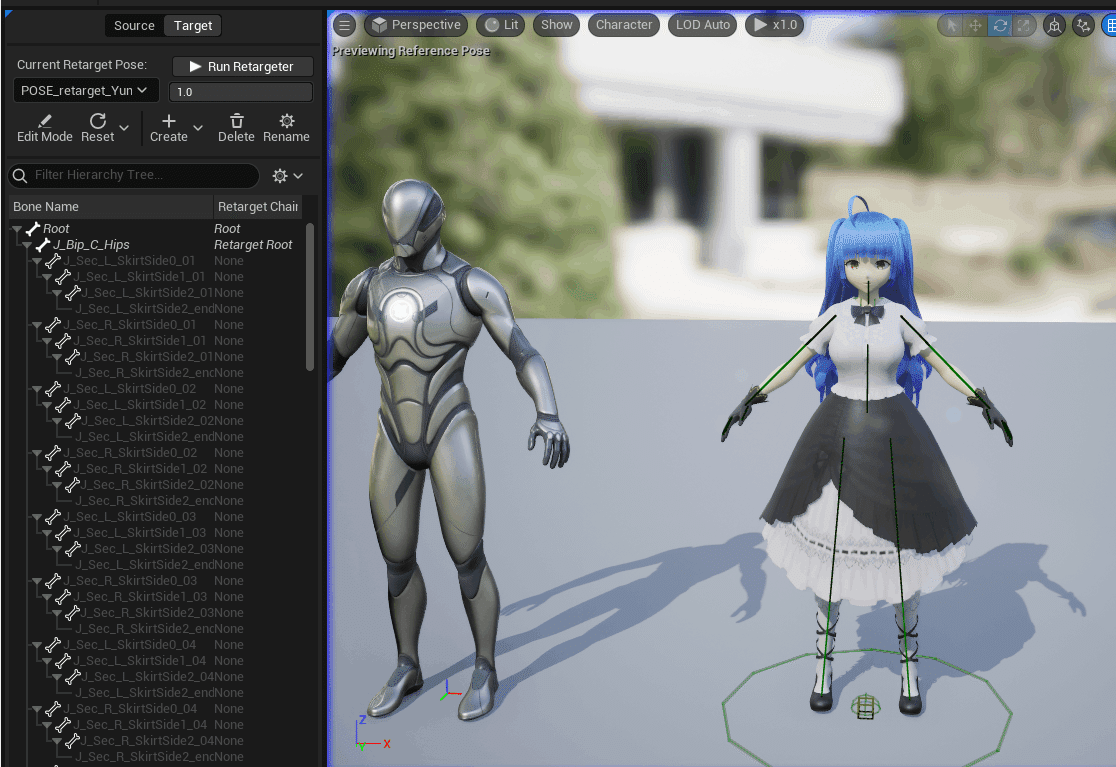The height and width of the screenshot is (767, 1116).
Task: Click the Rename pose gear icon
Action: coord(286,120)
